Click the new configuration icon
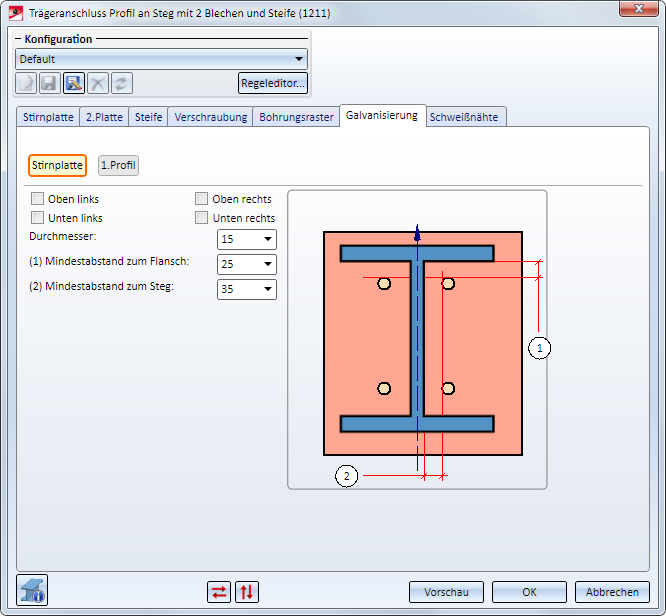The image size is (666, 616). (26, 83)
